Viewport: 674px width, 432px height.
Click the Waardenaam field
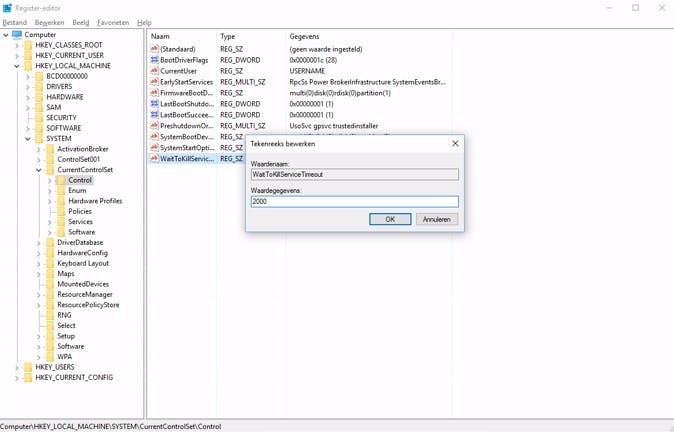point(355,174)
